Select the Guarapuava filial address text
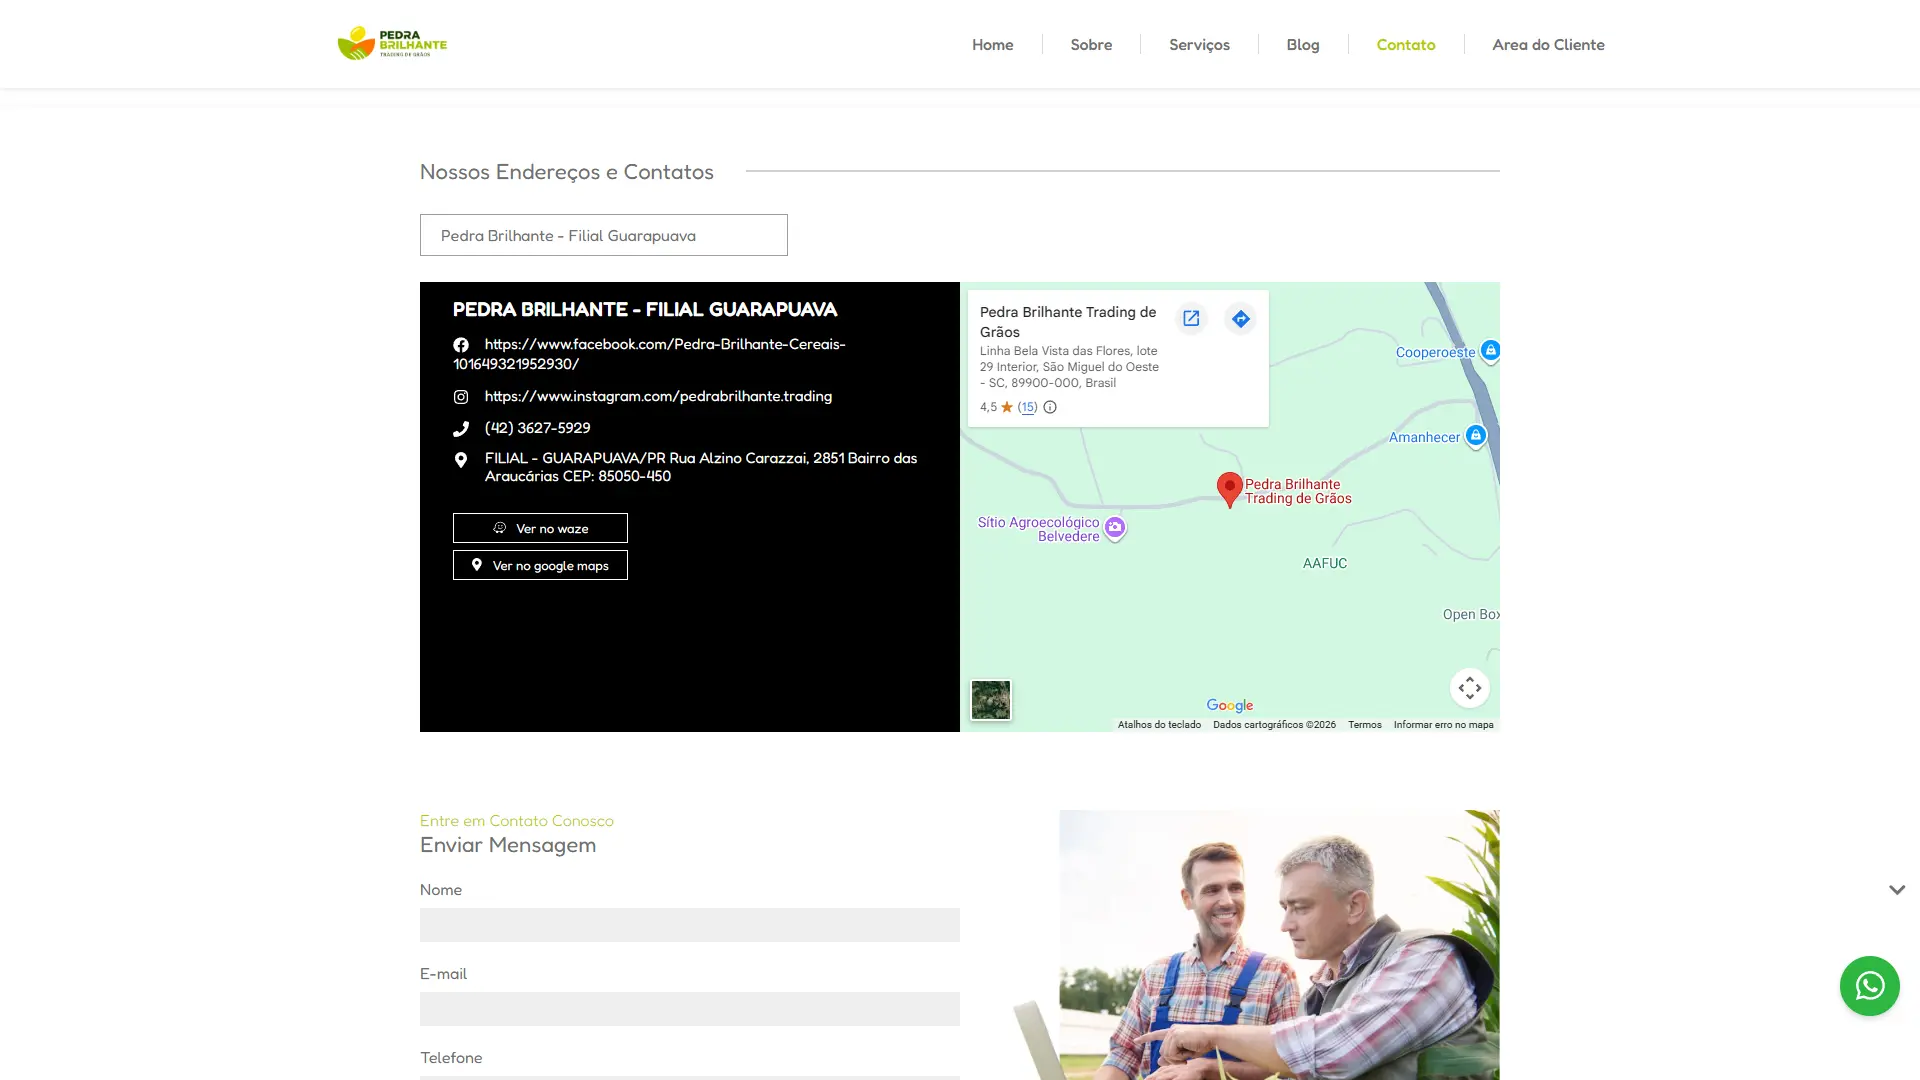The height and width of the screenshot is (1080, 1920). pos(701,467)
